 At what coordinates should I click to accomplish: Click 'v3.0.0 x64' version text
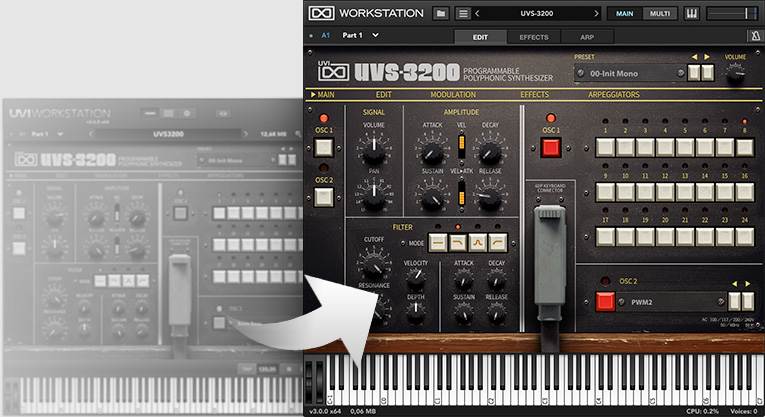pos(325,411)
